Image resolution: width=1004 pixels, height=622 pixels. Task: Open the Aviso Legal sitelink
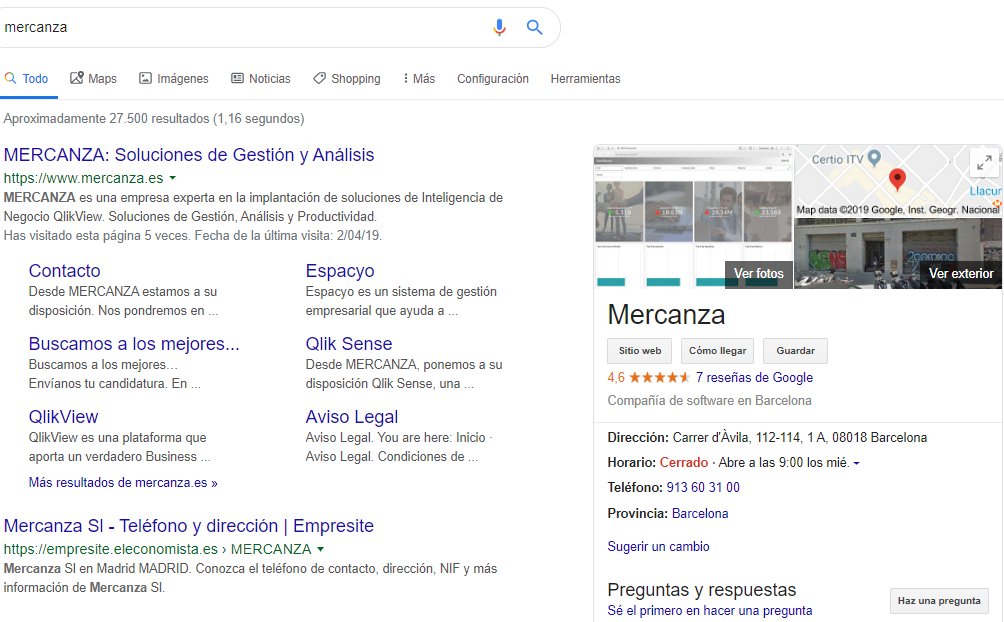(x=352, y=416)
